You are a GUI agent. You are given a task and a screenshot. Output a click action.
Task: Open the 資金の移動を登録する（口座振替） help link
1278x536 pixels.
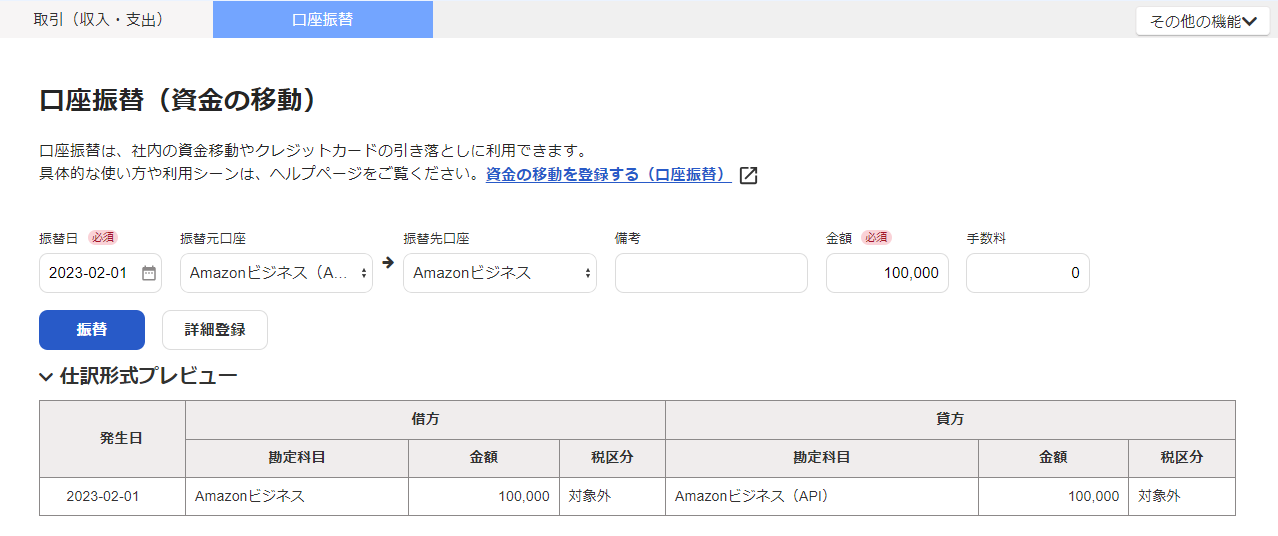pyautogui.click(x=608, y=175)
